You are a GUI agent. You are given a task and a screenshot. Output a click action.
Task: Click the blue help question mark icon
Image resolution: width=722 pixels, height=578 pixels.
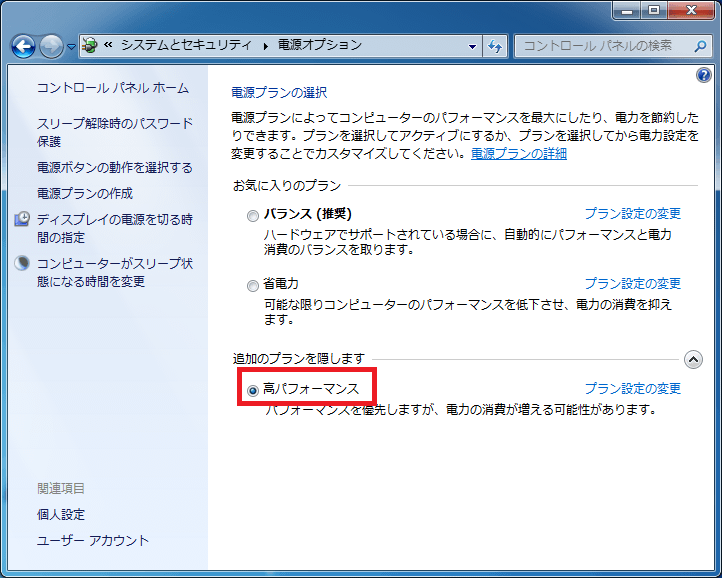click(702, 75)
